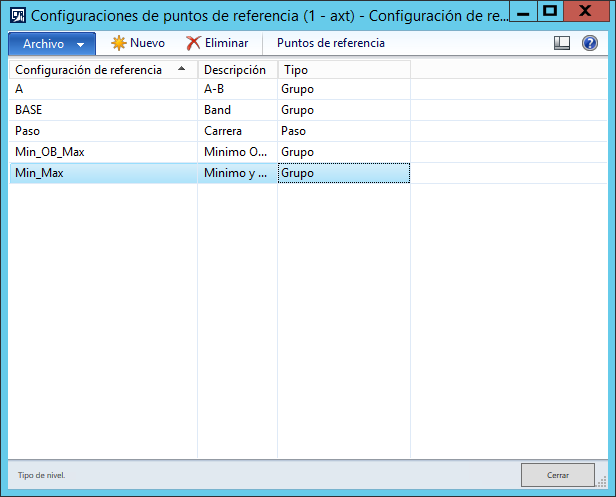Toggle the view layout icon

click(x=562, y=43)
